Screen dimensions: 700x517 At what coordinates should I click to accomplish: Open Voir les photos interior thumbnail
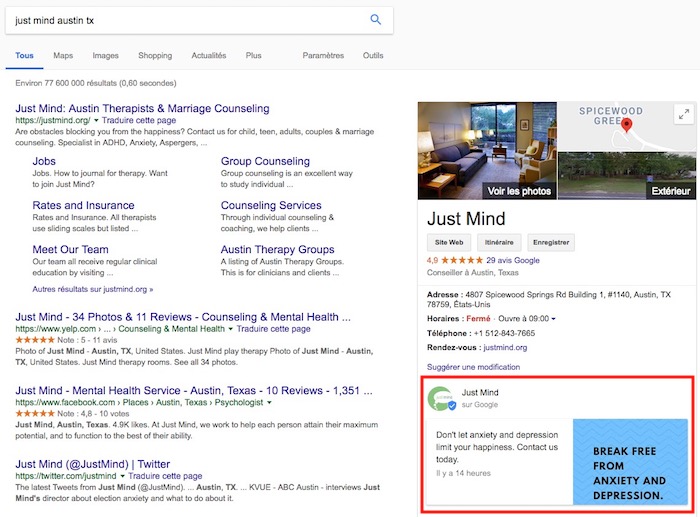click(487, 150)
